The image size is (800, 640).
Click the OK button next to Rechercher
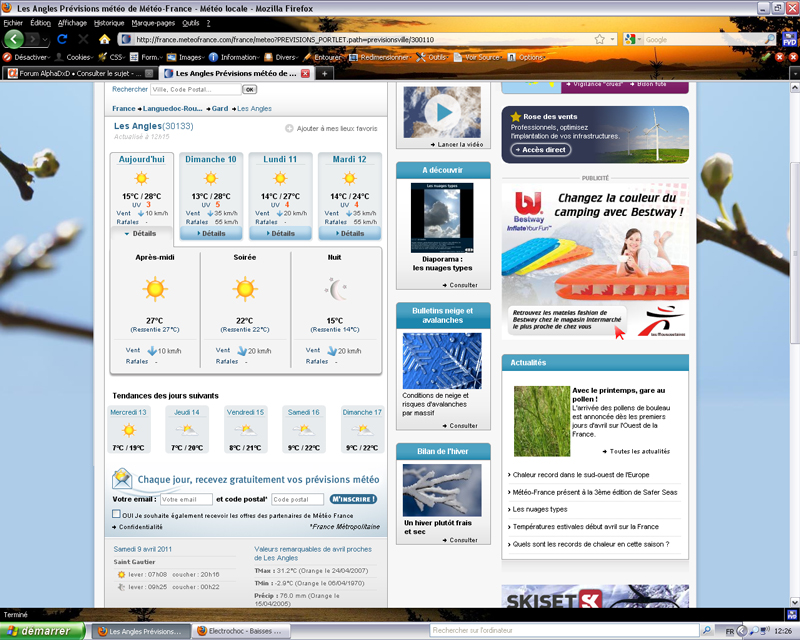(249, 89)
